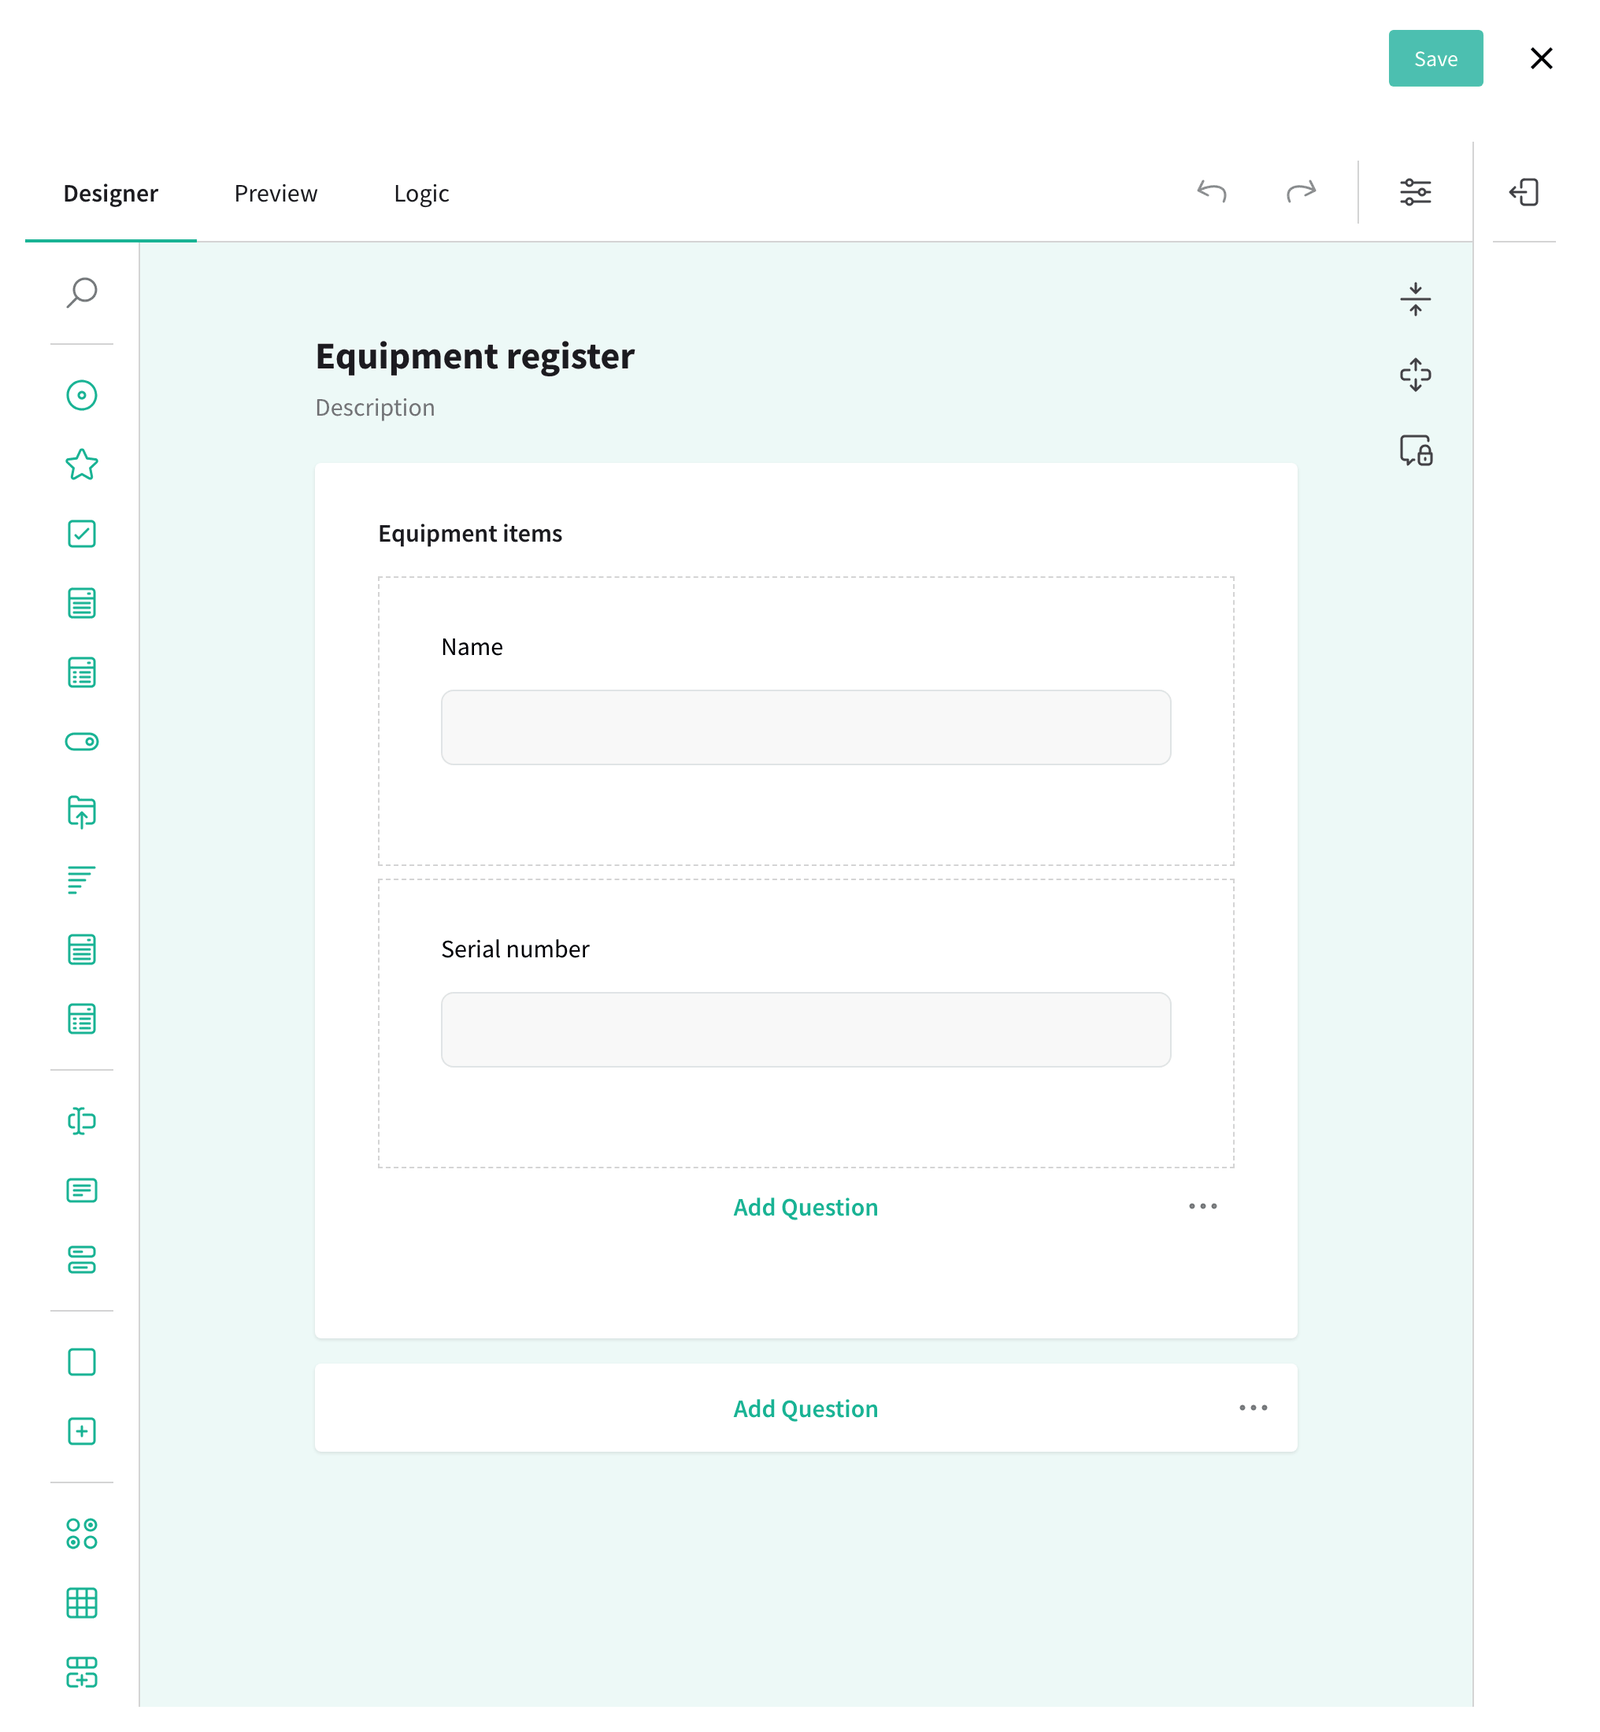The image size is (1600, 1732).
Task: Add Question inside Equipment items panel
Action: click(x=805, y=1207)
